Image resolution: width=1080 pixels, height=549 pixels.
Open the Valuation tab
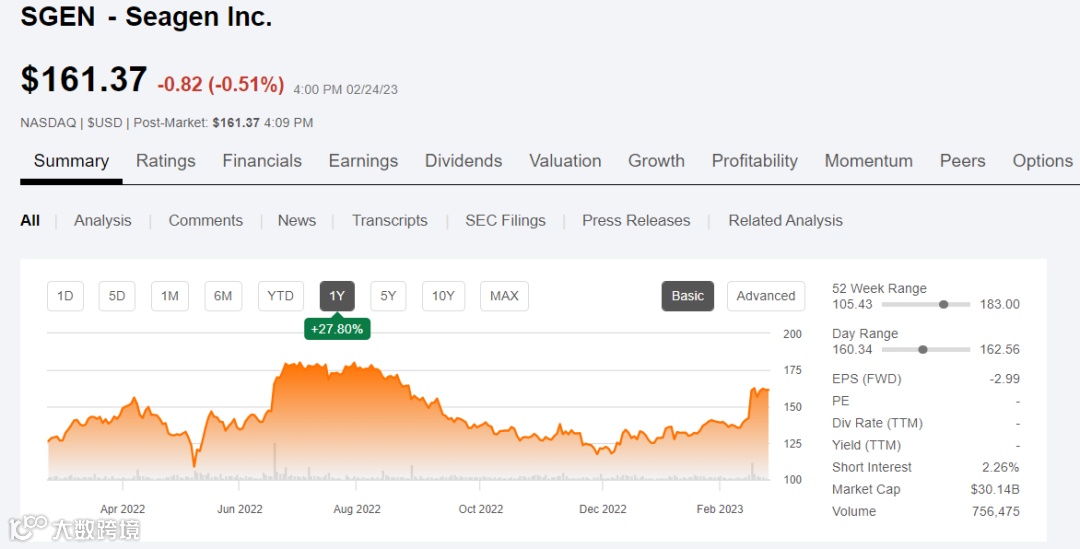pyautogui.click(x=565, y=161)
